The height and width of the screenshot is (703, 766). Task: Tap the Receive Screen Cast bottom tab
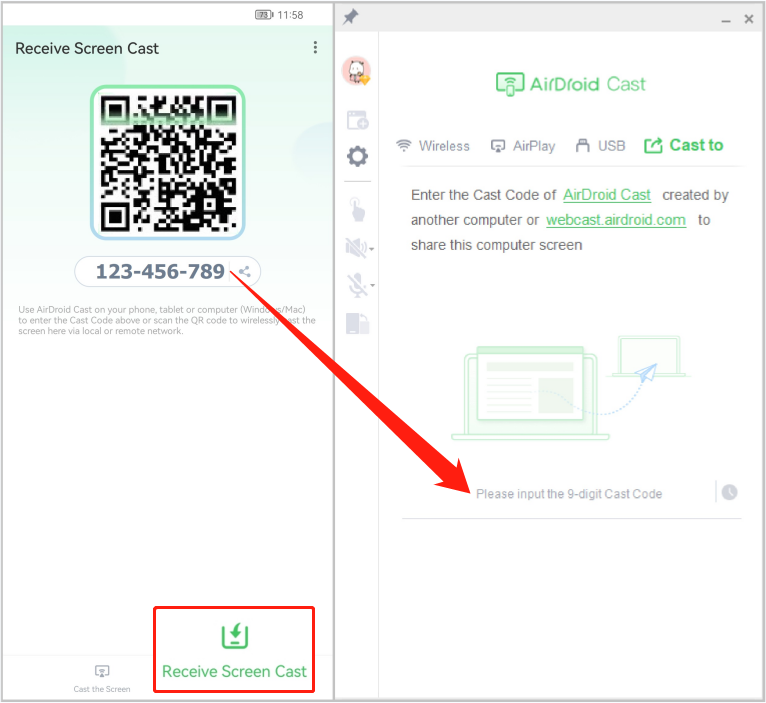234,649
